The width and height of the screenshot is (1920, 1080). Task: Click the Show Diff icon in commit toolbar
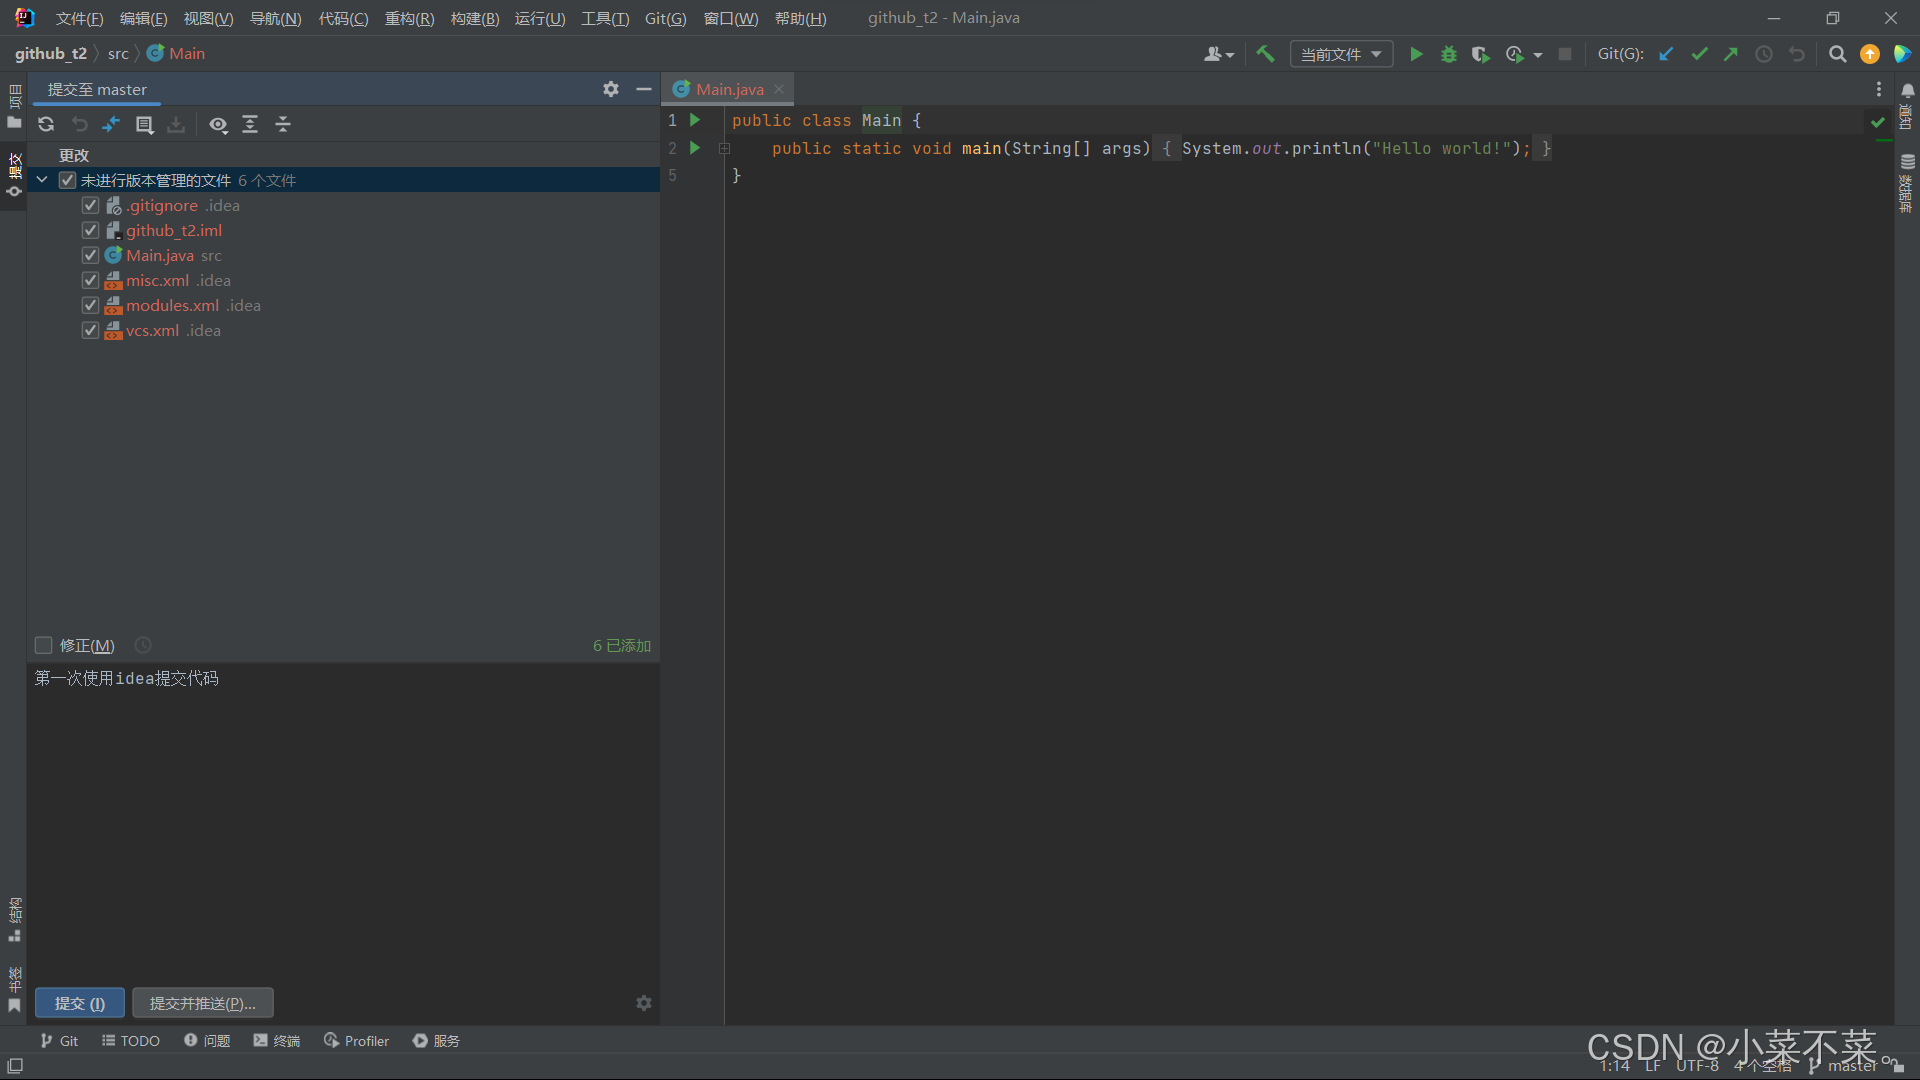[x=111, y=124]
